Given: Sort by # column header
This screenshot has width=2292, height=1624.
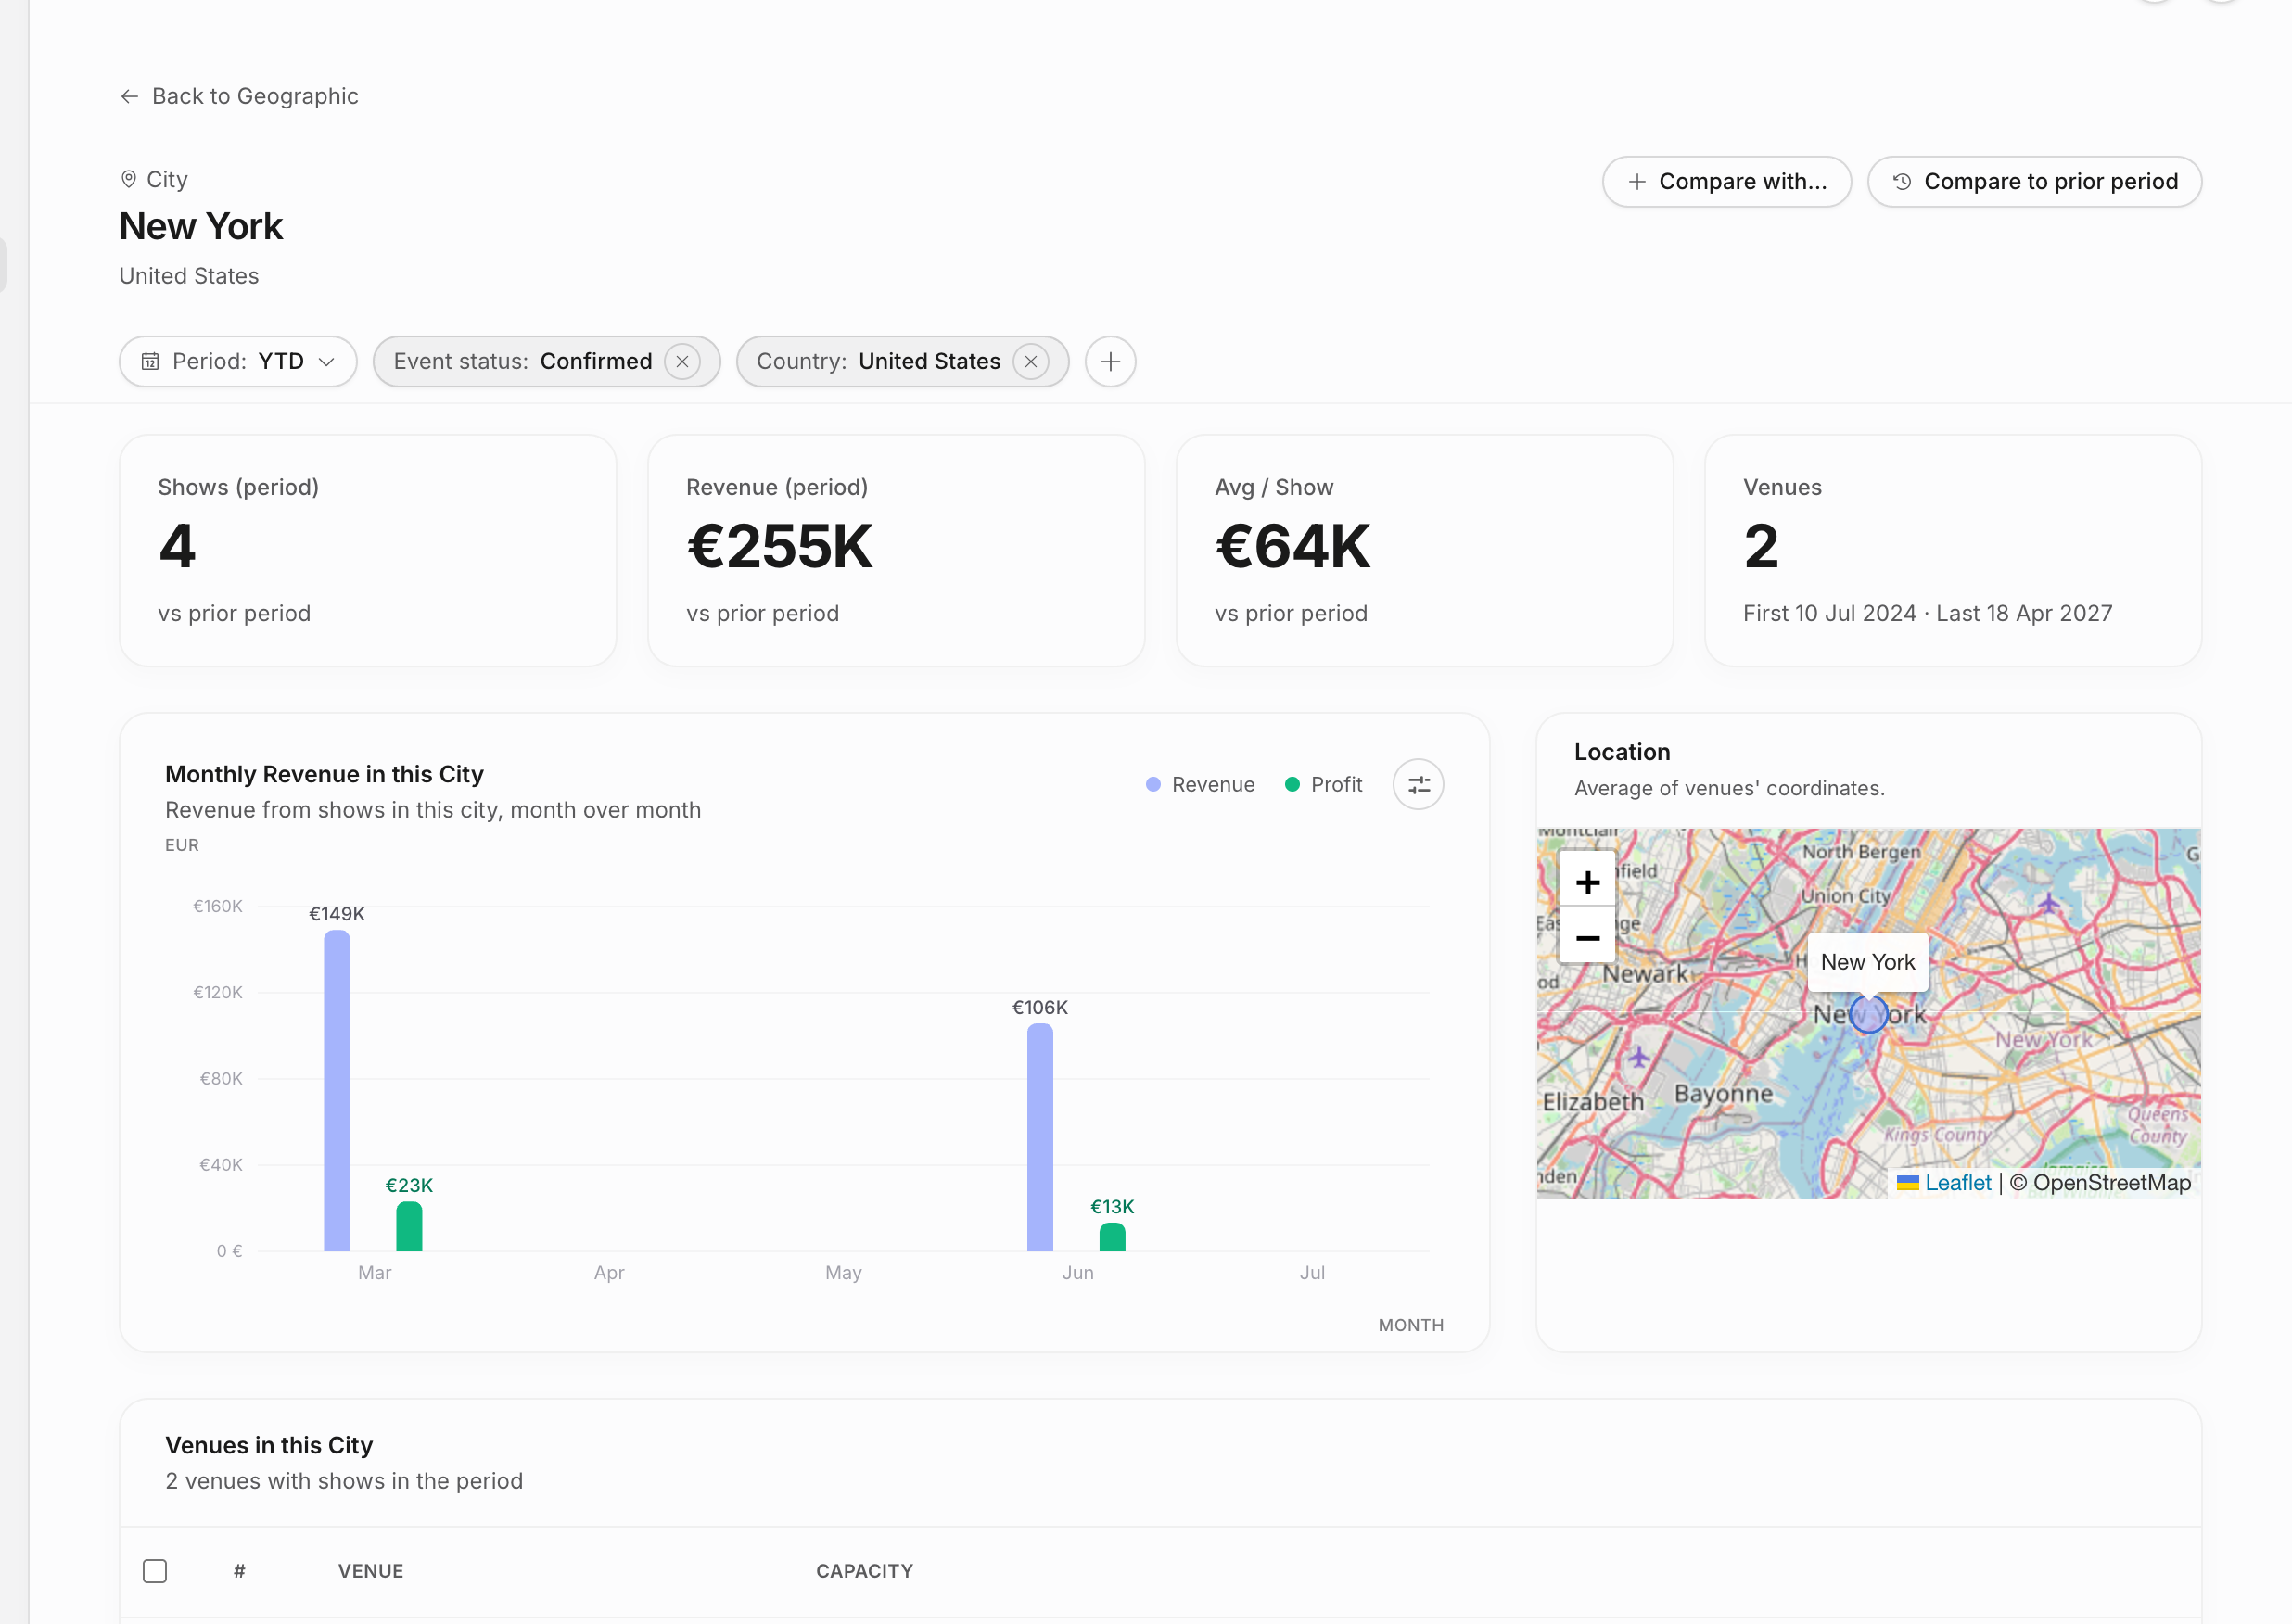Looking at the screenshot, I should (x=239, y=1571).
